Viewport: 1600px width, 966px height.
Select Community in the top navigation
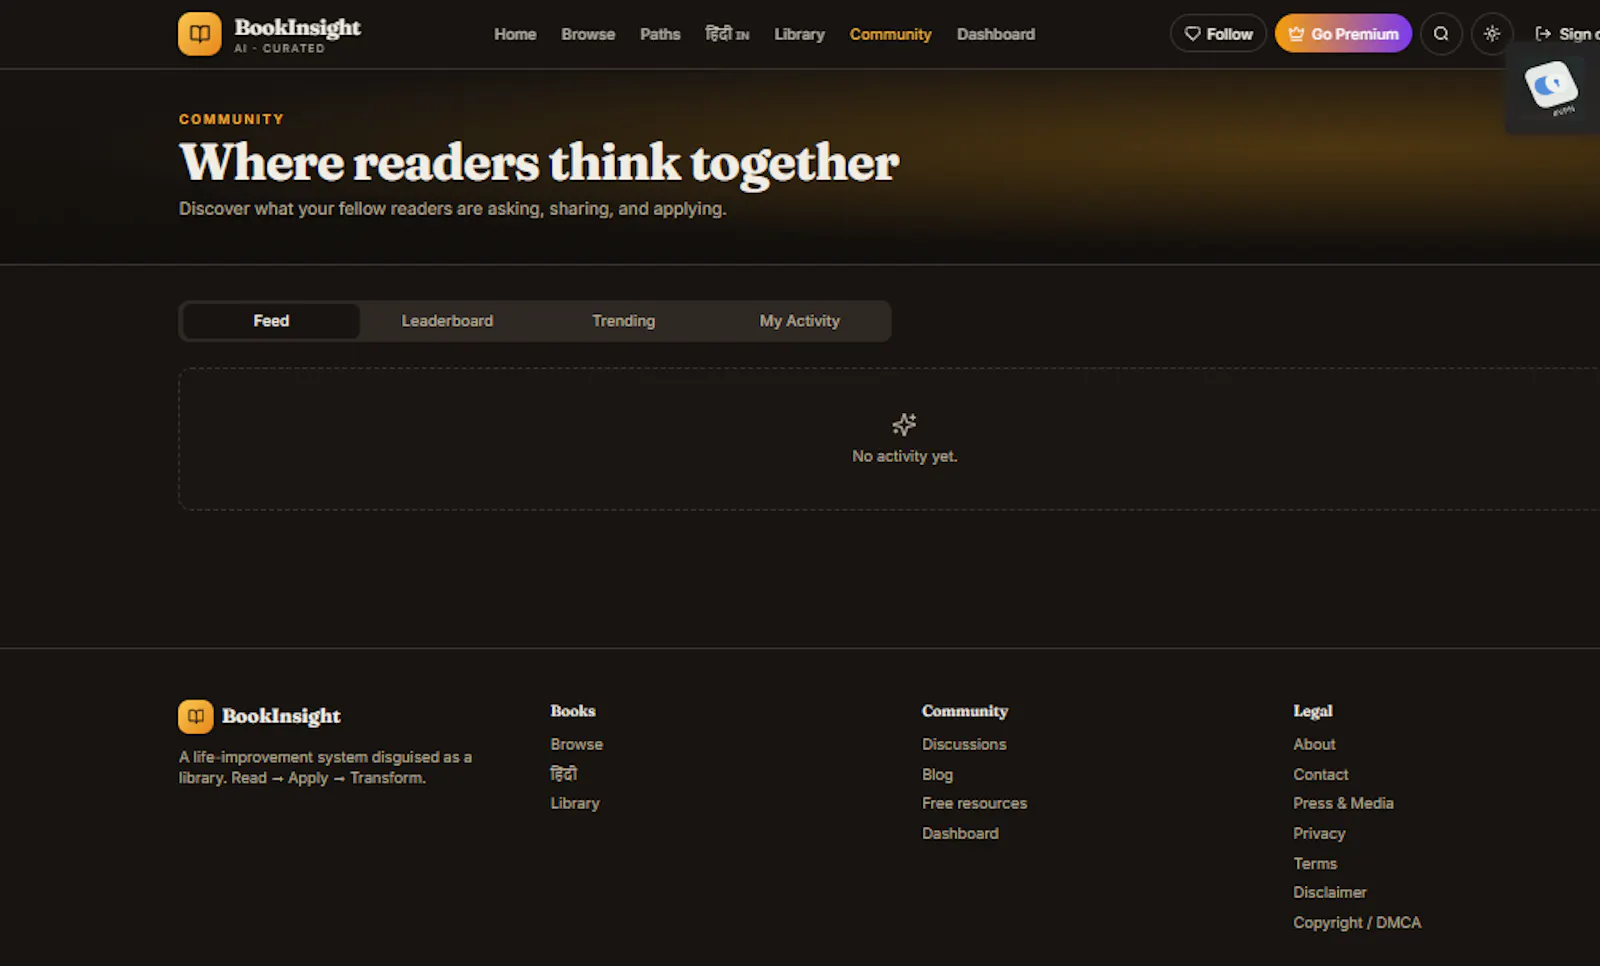[890, 34]
